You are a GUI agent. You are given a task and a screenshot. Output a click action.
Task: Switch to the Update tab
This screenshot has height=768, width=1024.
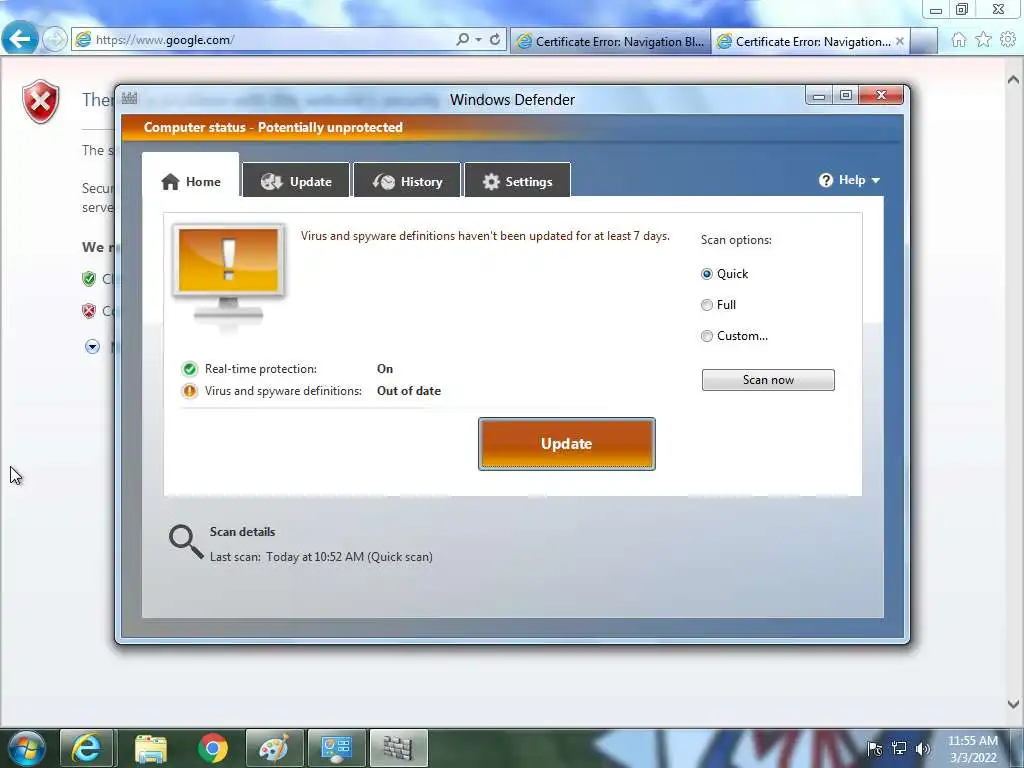[x=296, y=181]
